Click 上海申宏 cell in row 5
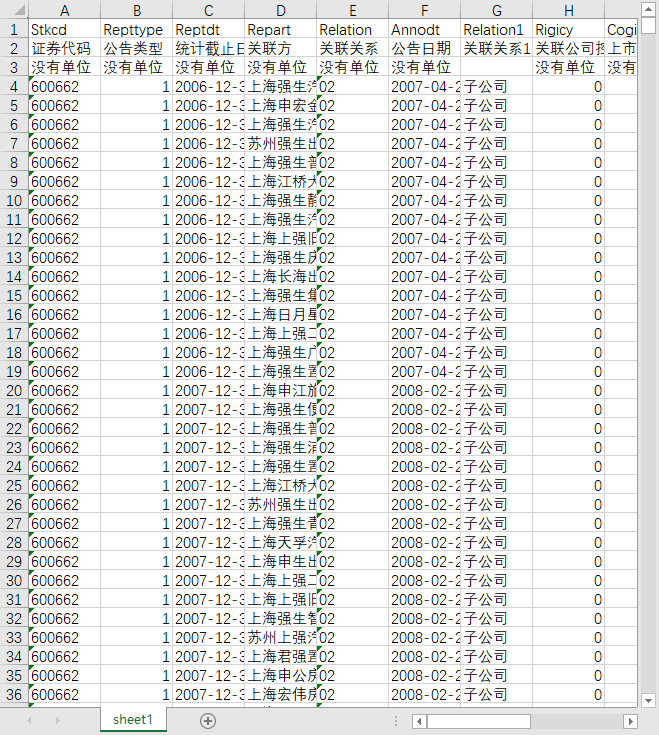Image resolution: width=659 pixels, height=735 pixels. click(280, 105)
